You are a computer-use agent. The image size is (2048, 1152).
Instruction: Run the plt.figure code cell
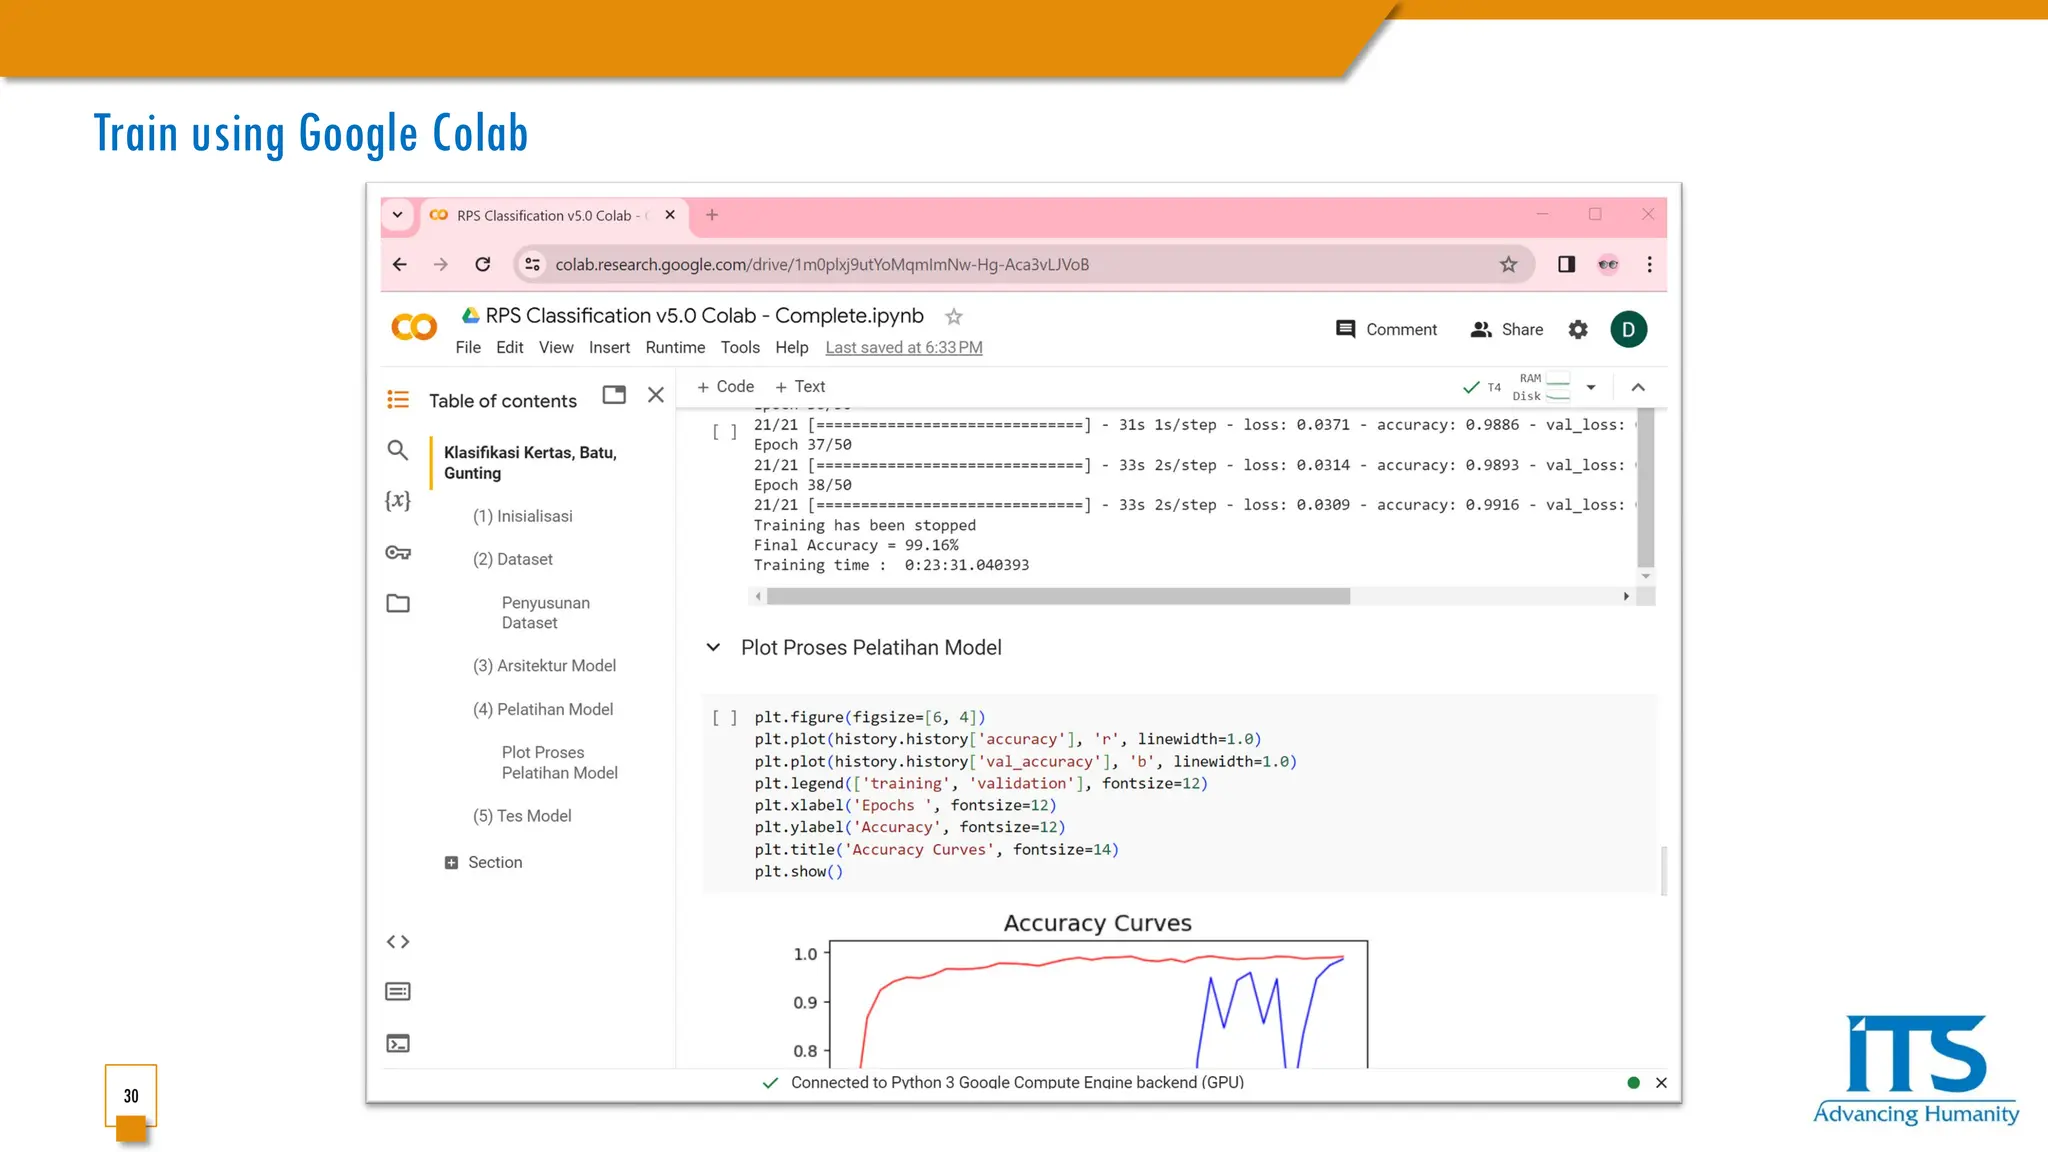click(724, 718)
